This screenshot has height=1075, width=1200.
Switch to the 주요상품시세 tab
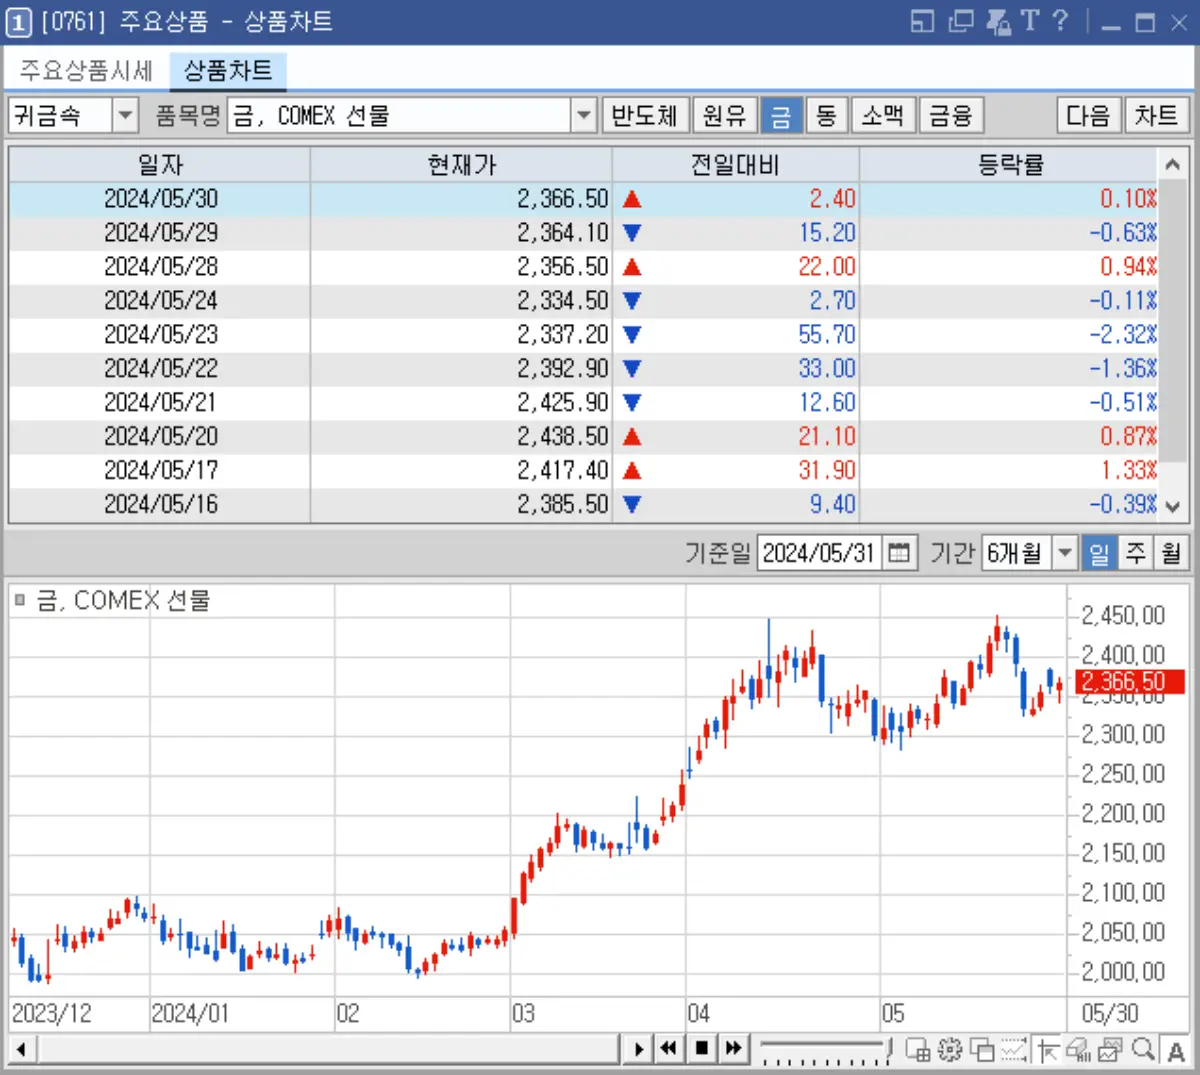coord(86,70)
